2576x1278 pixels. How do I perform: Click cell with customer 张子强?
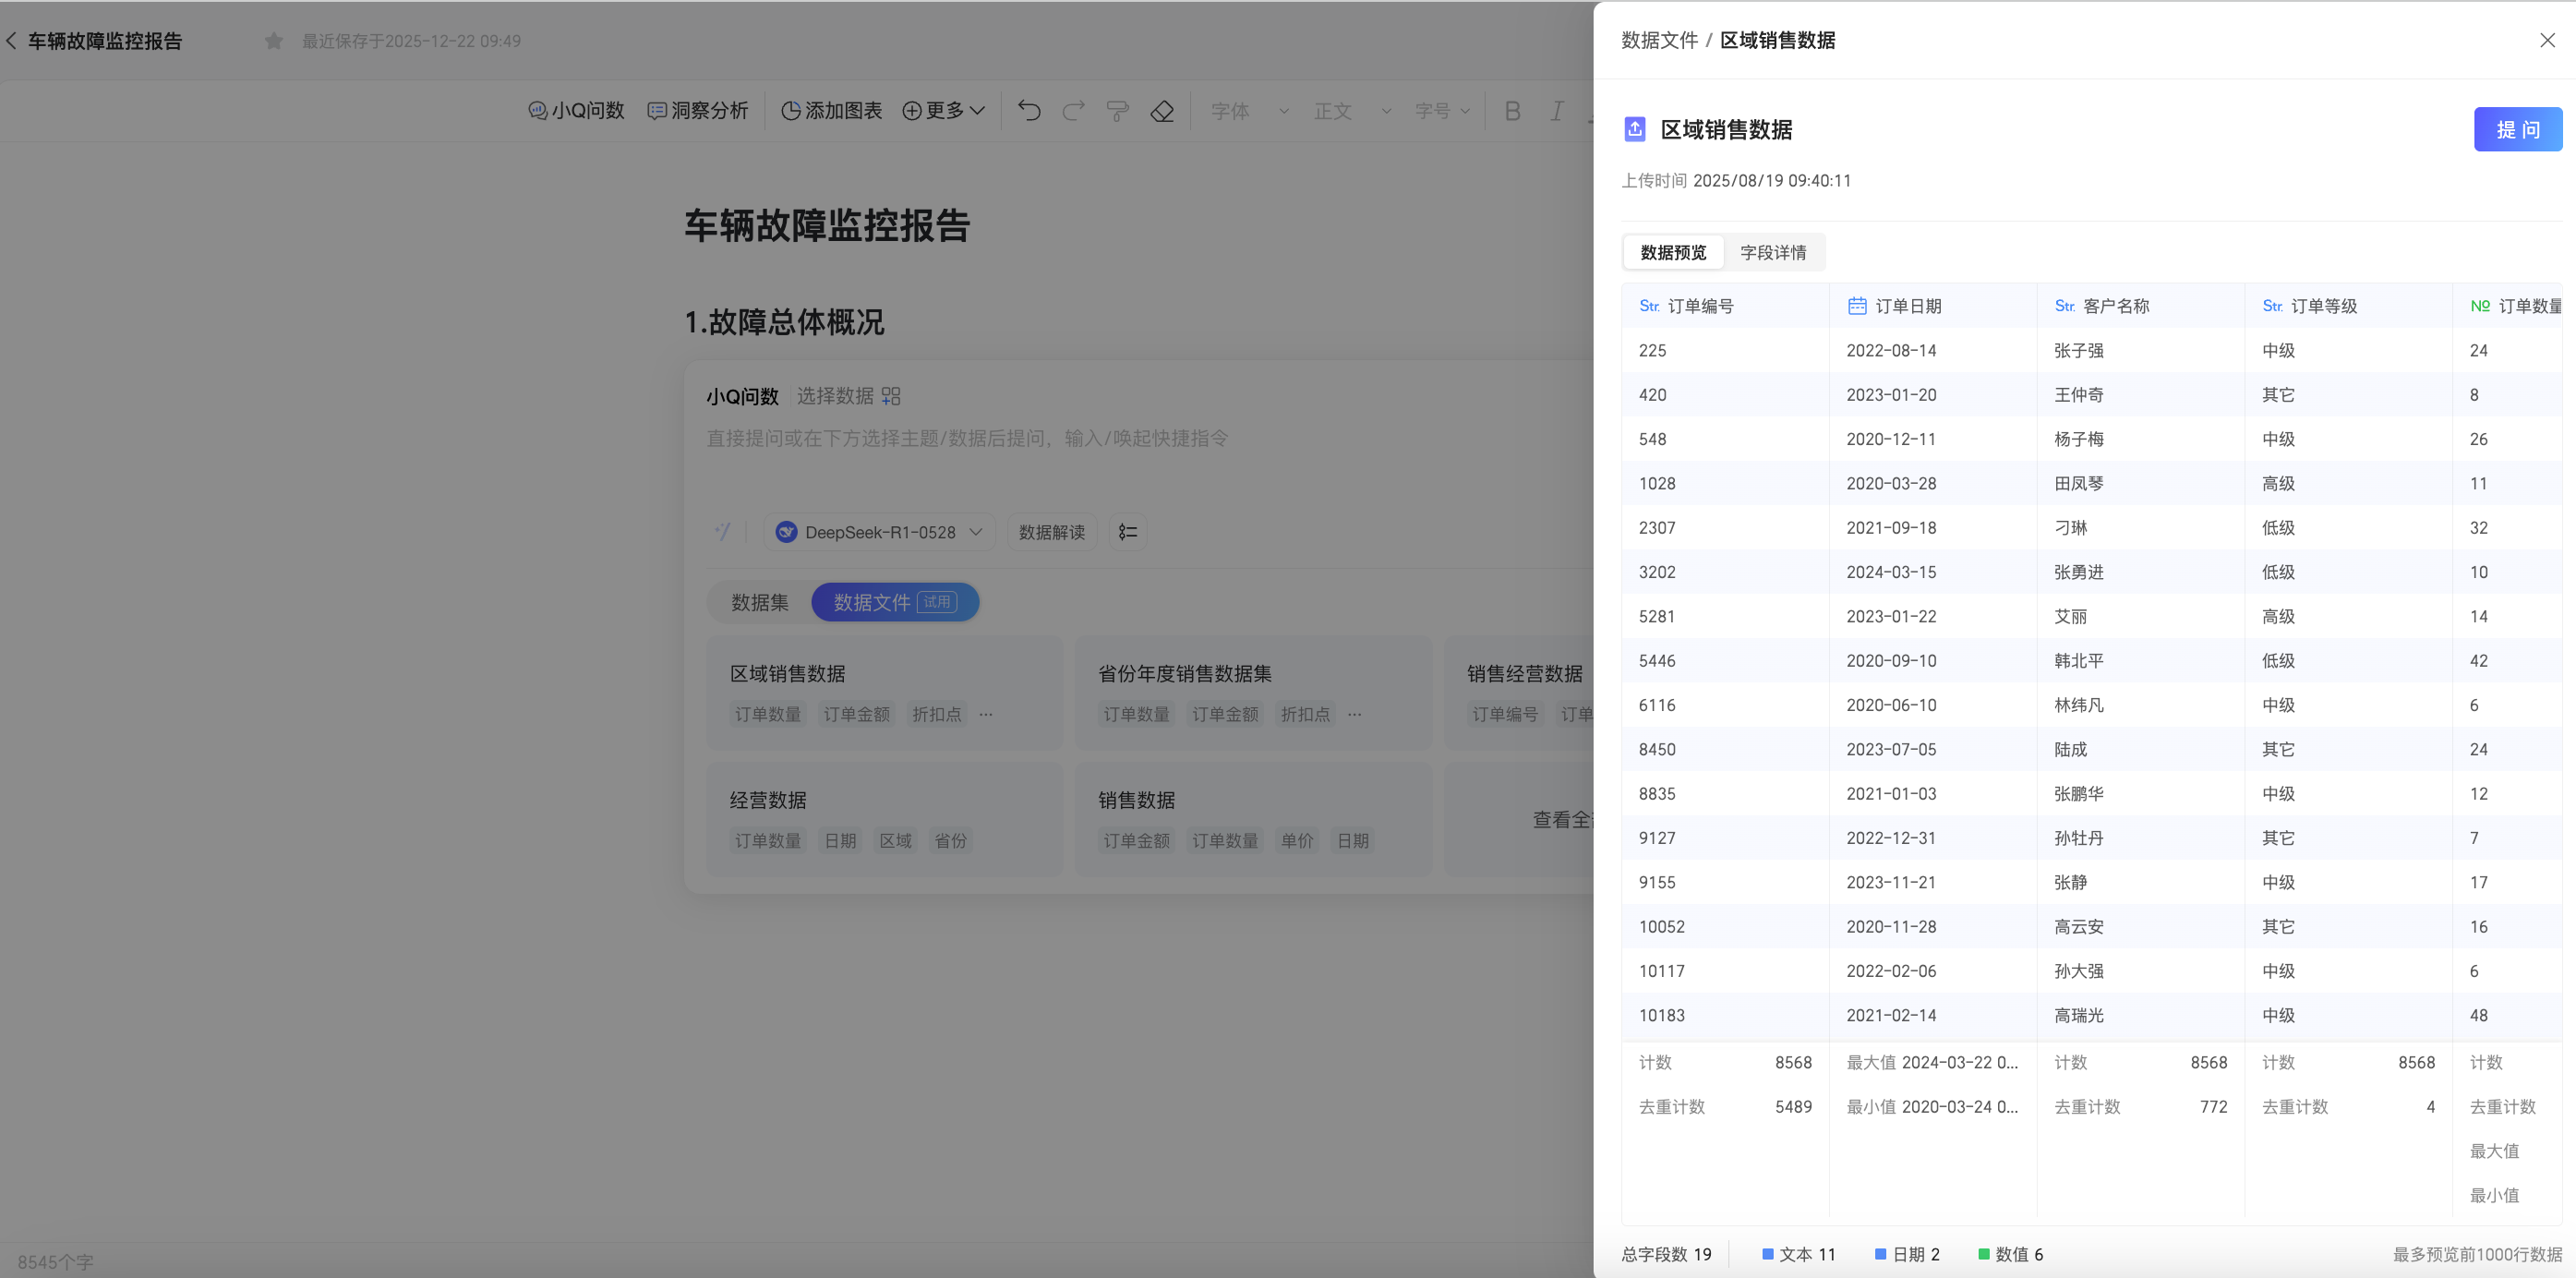[x=2140, y=350]
